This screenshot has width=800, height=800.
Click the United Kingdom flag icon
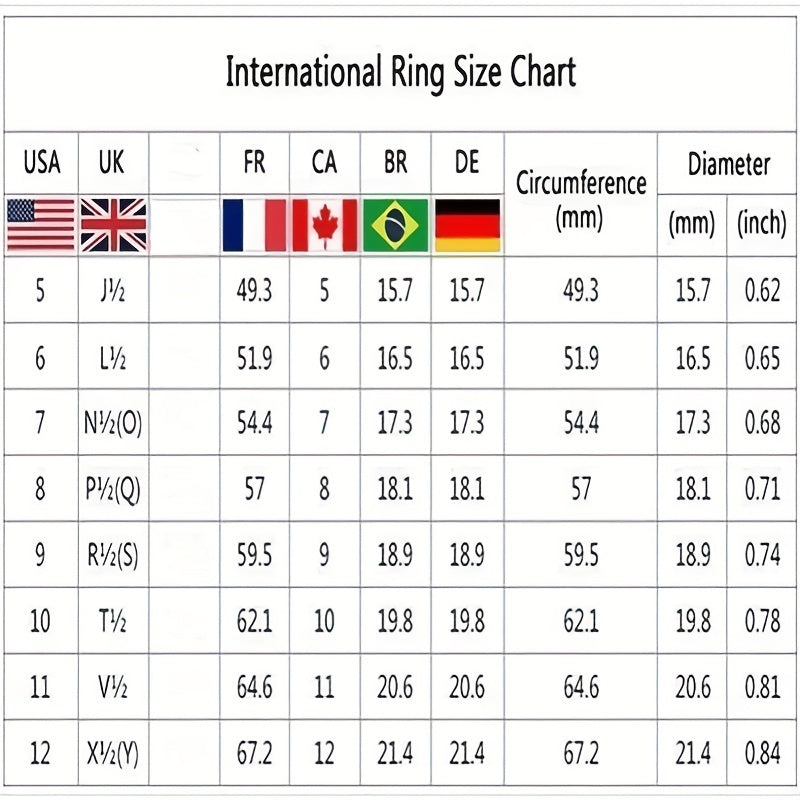click(113, 225)
